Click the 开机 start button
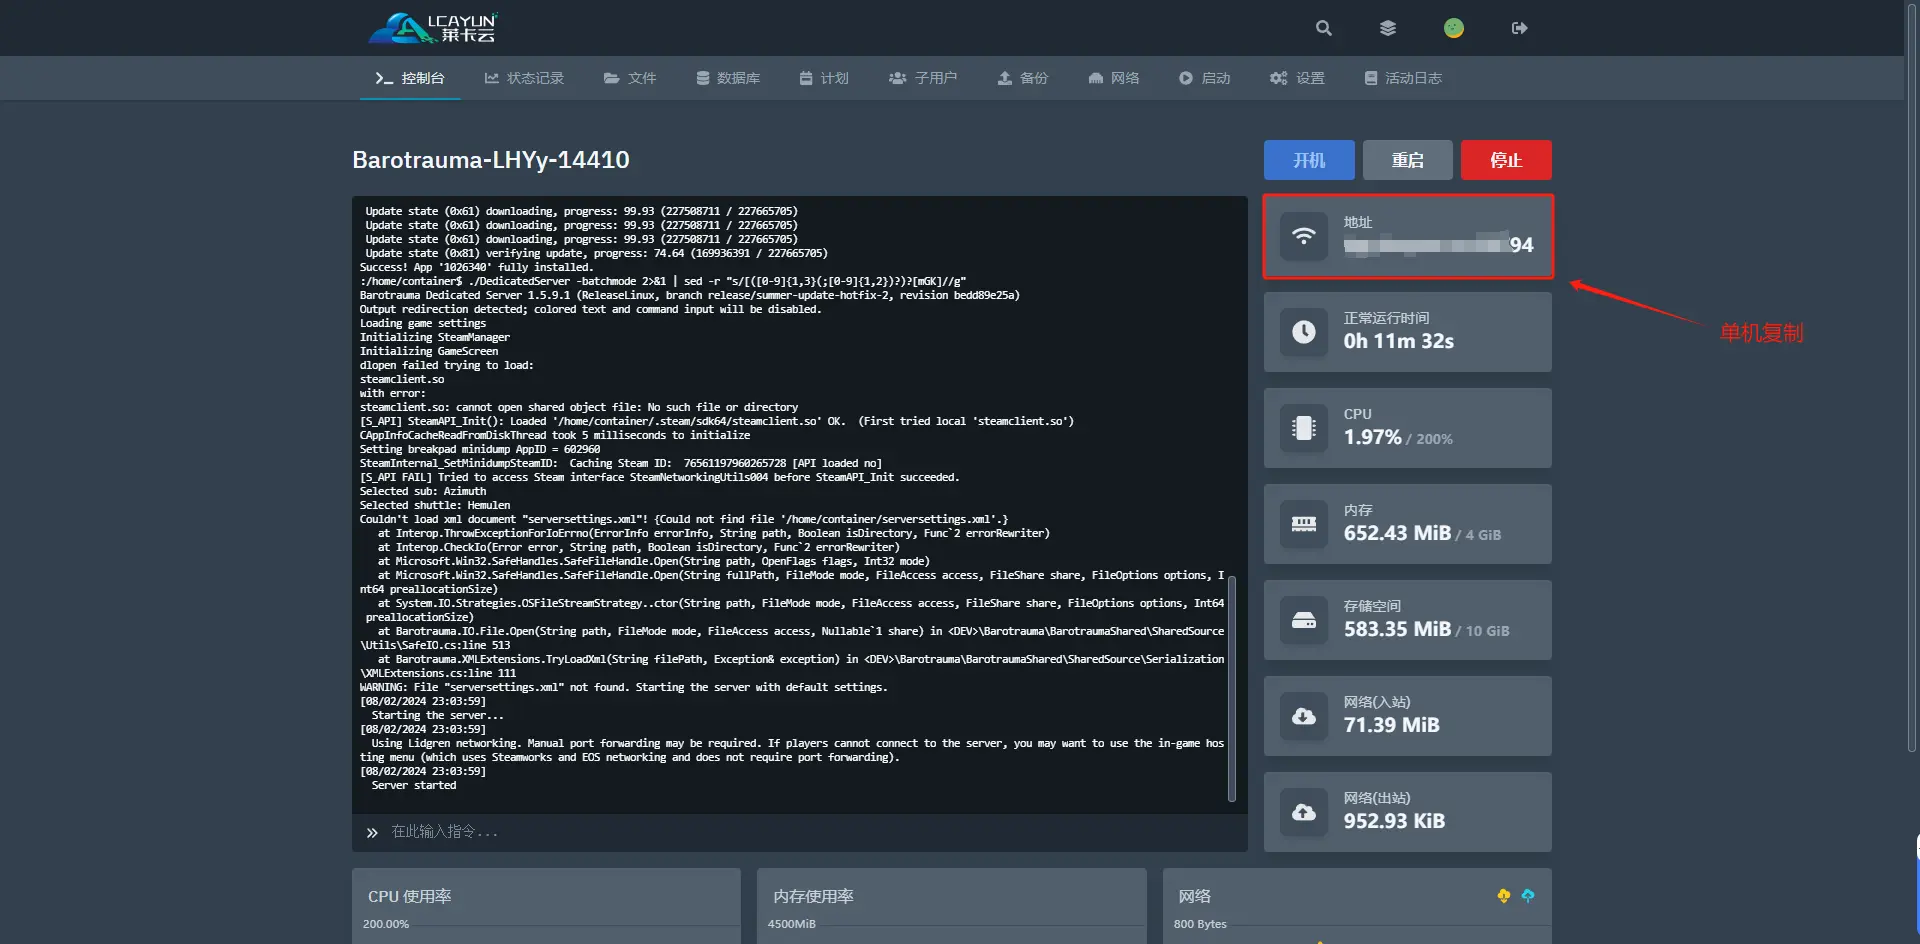 pos(1309,160)
